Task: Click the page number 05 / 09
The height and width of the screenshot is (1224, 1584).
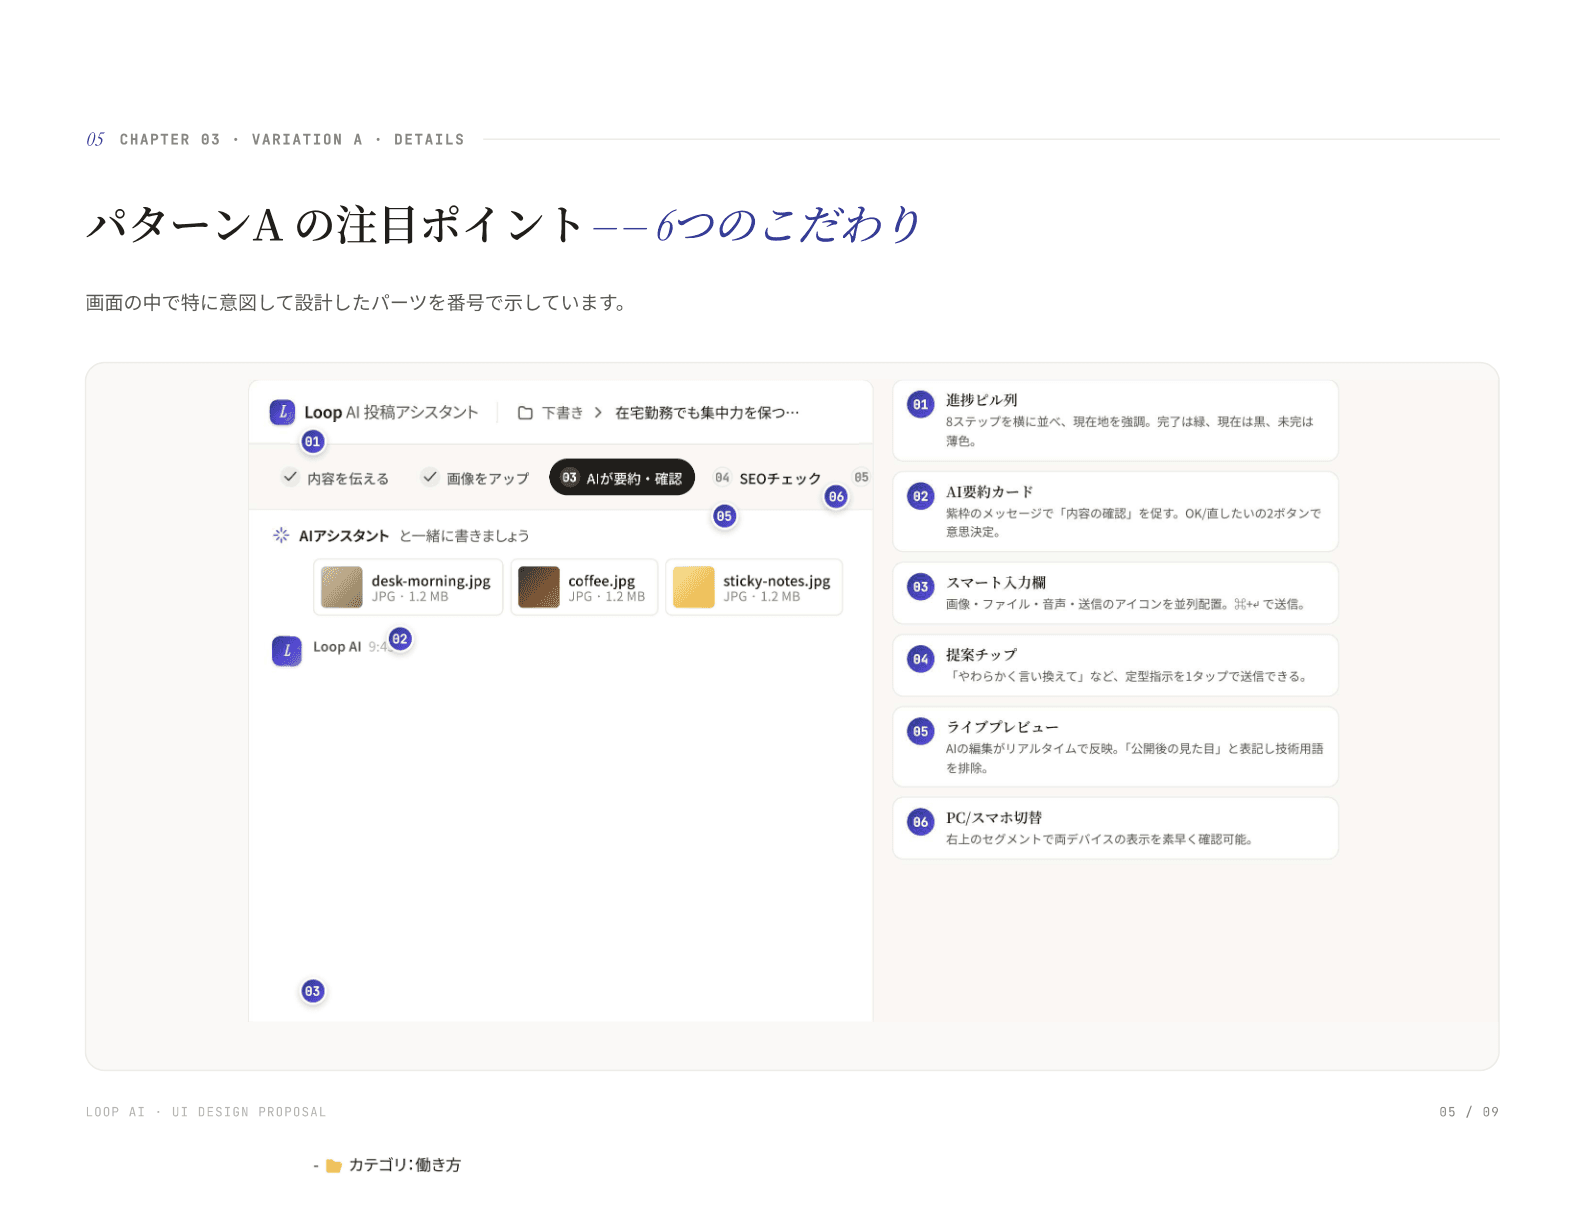Action: 1469,1112
